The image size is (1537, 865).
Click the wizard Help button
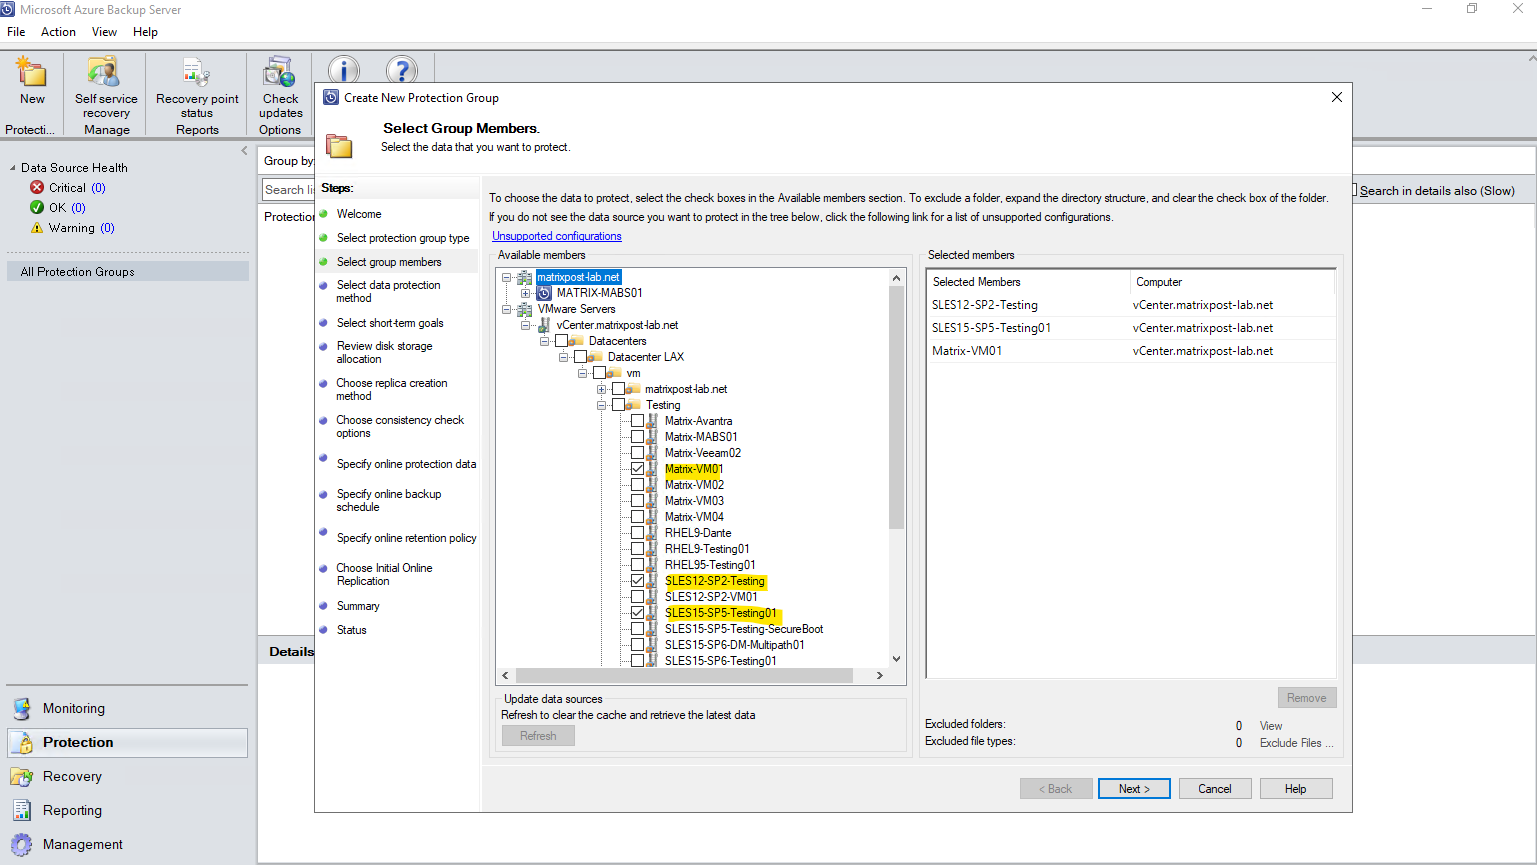(1296, 789)
